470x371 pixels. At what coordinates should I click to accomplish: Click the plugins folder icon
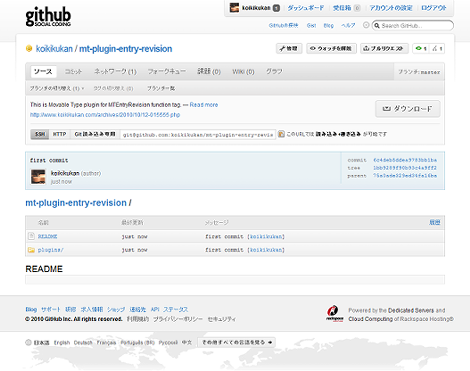tap(31, 250)
